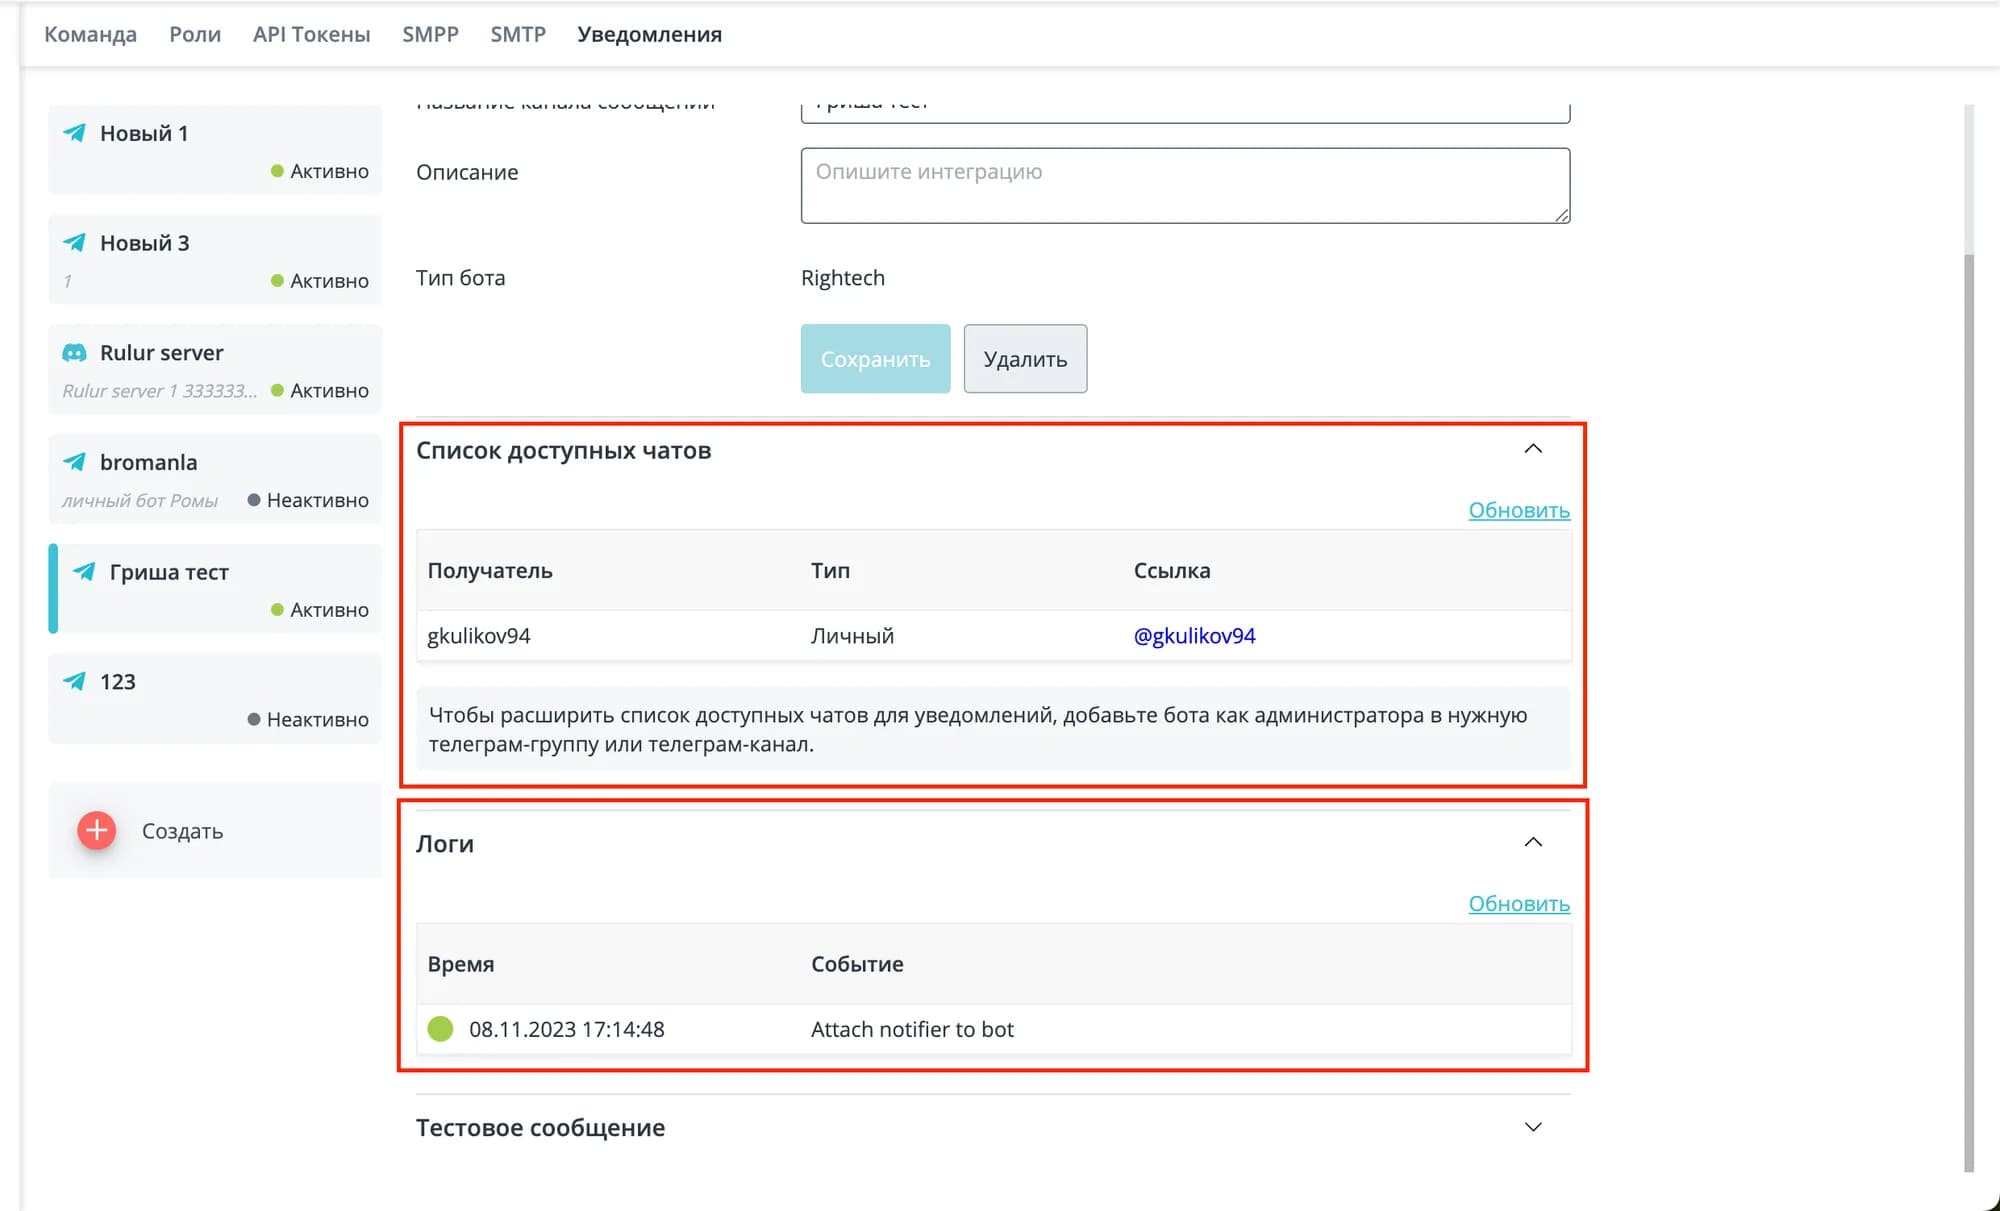
Task: Click Telegram icon next to 123
Action: (75, 682)
